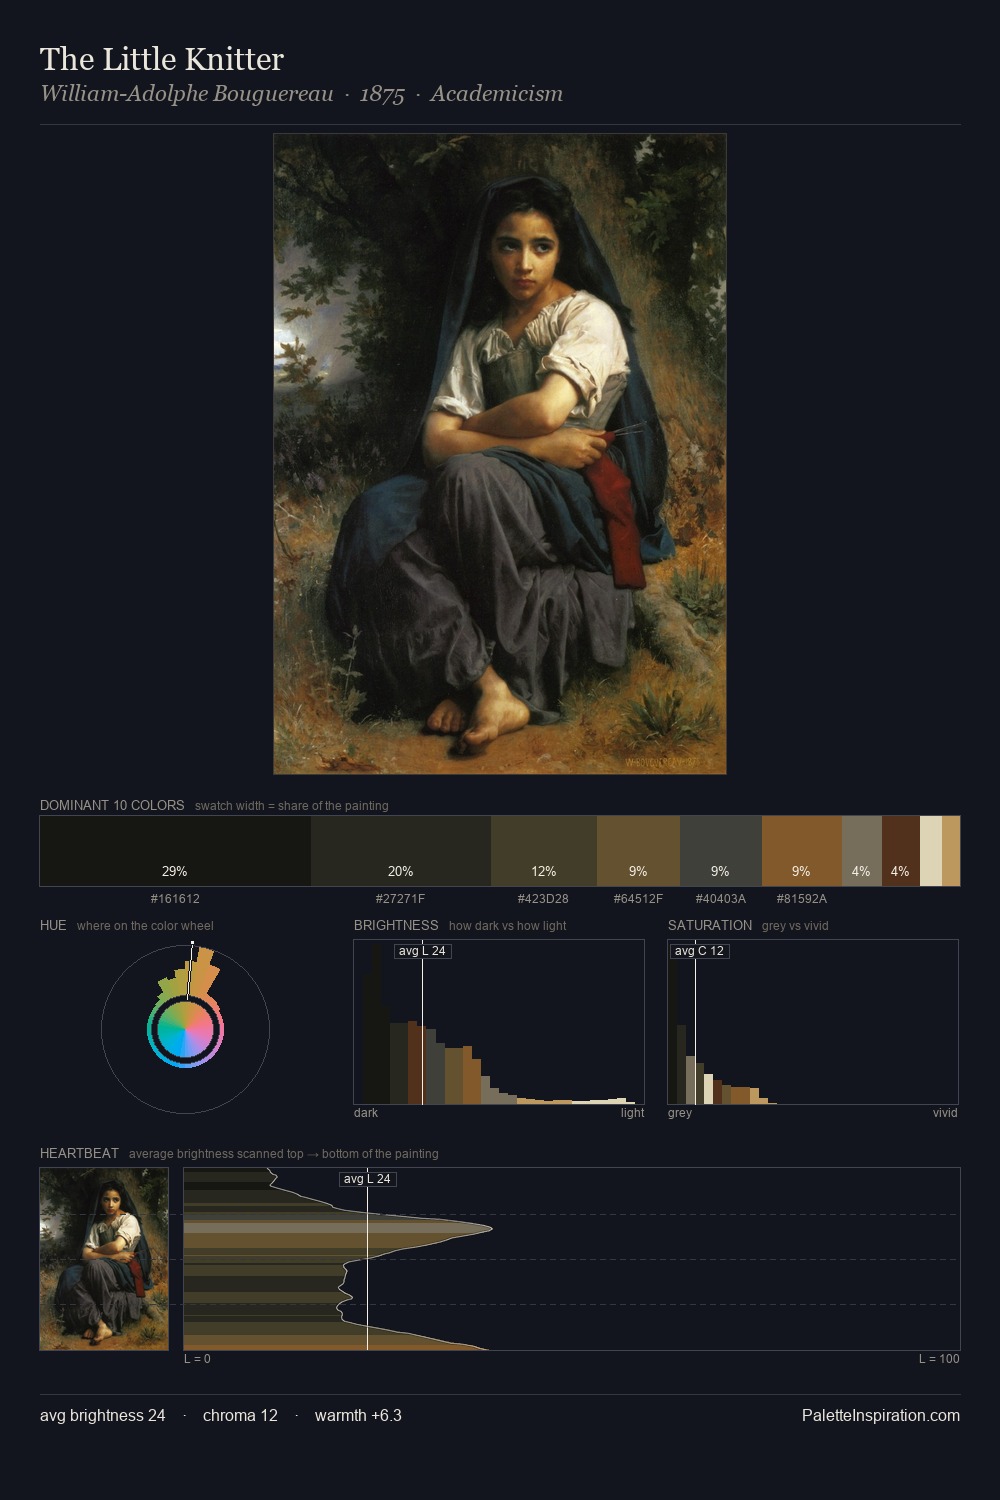Image resolution: width=1000 pixels, height=1500 pixels.
Task: Click the last tan swatch in the palette
Action: (951, 851)
